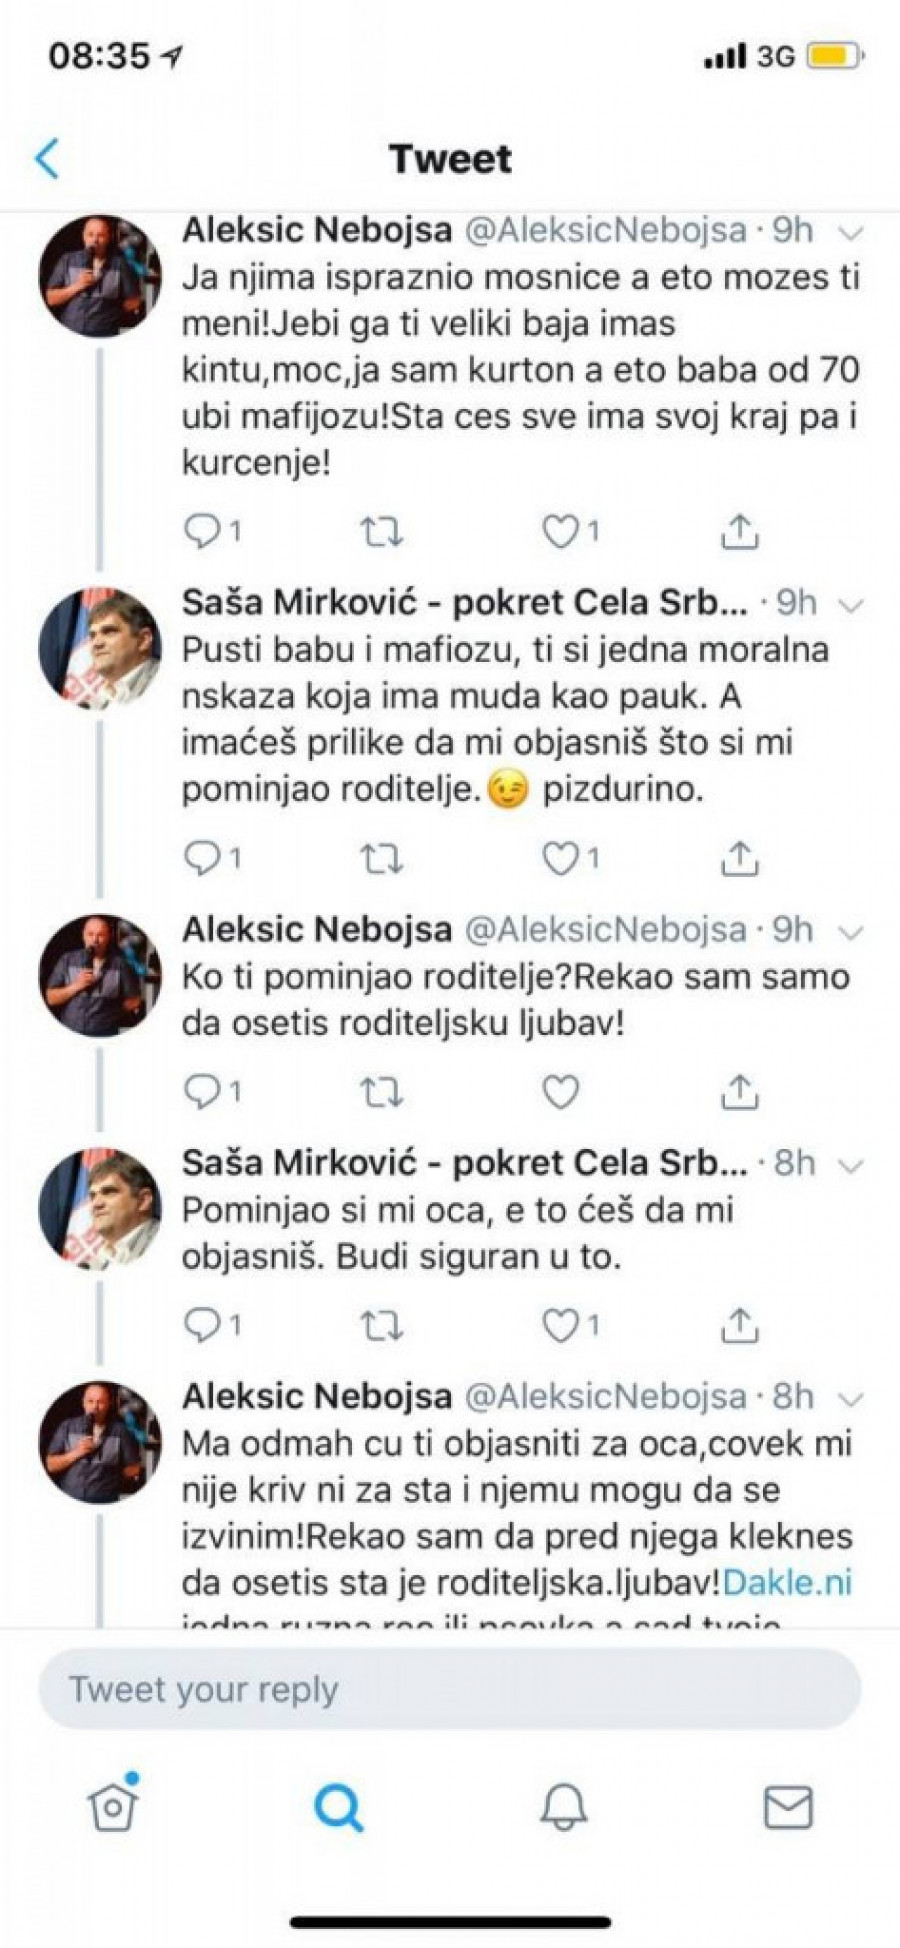Tap the 'Tweet your reply' field
900x1948 pixels.
tap(450, 1690)
